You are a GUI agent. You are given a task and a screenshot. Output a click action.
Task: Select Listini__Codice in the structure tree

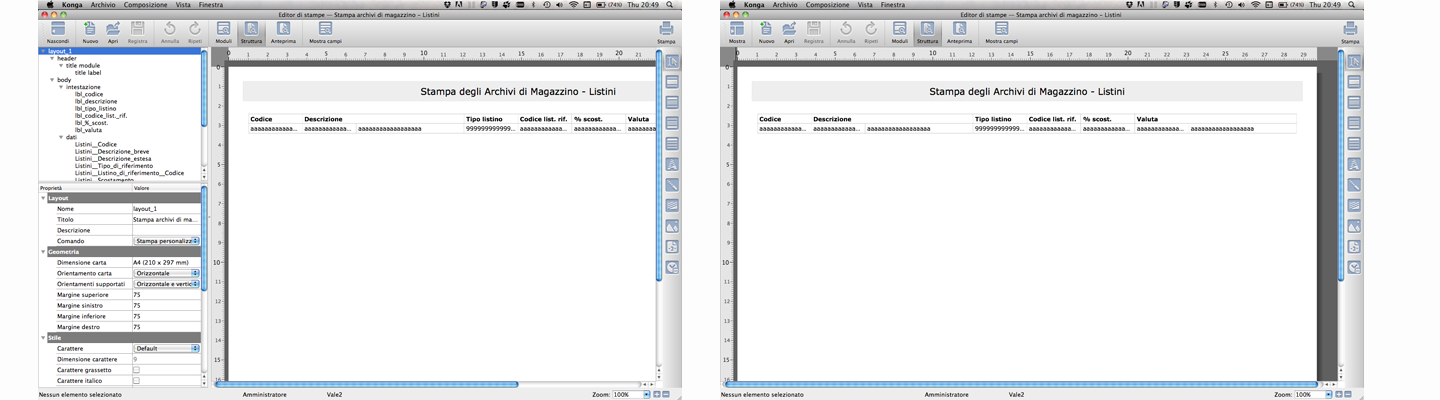point(95,144)
